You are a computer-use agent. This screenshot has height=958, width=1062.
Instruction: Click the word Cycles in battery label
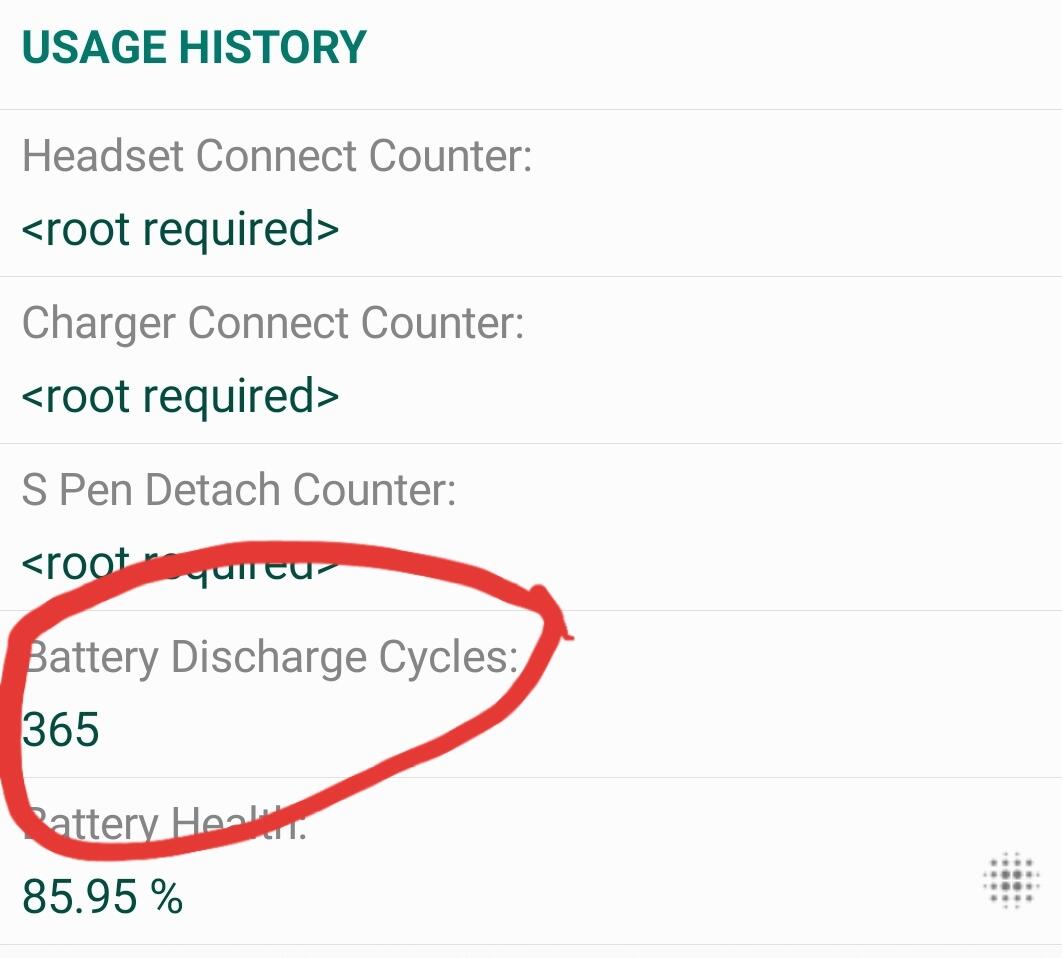(449, 657)
